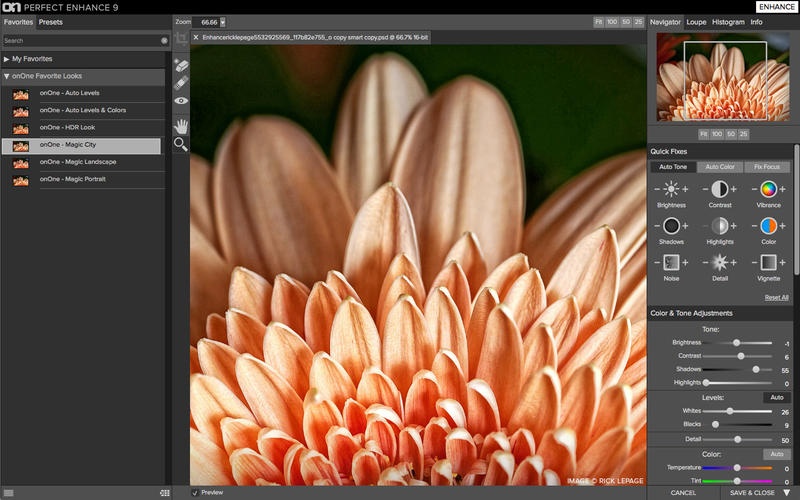Close the open document tab
The image size is (800, 500).
[x=196, y=37]
